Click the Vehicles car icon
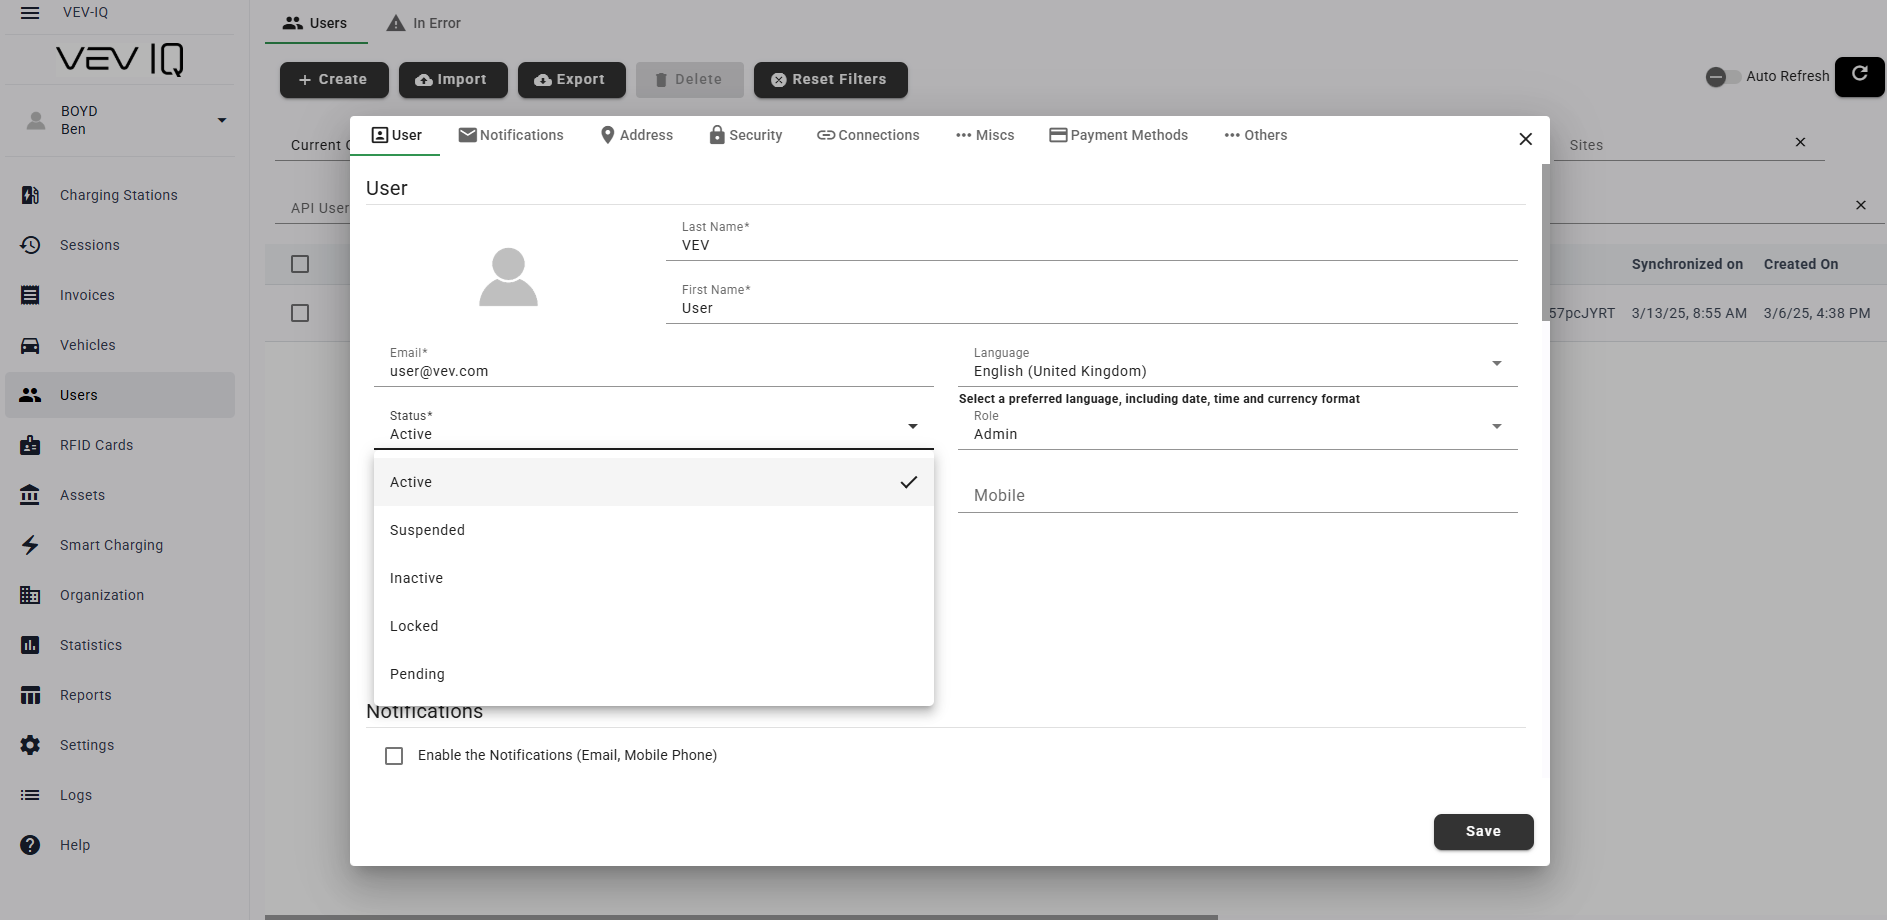Viewport: 1887px width, 920px height. (x=30, y=345)
